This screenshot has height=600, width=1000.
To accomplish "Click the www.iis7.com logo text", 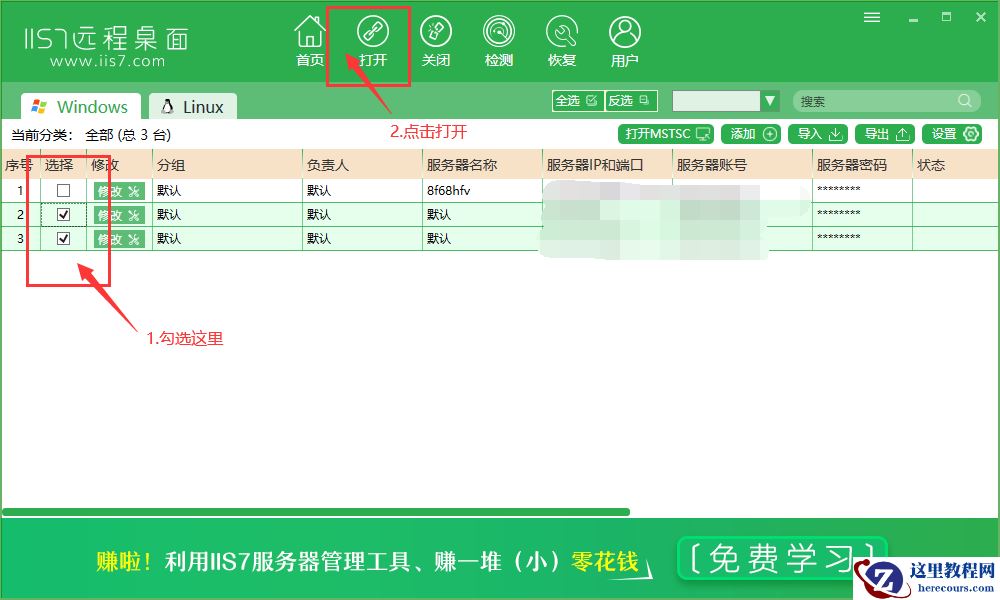I will [x=107, y=61].
